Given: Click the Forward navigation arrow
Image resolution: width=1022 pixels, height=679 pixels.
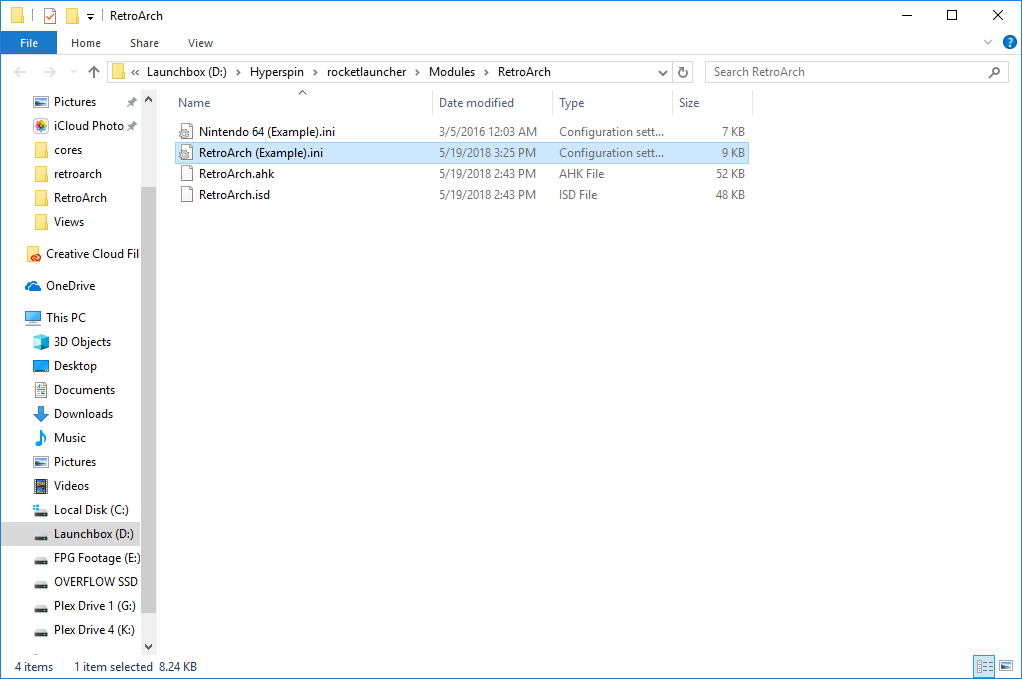Looking at the screenshot, I should coord(50,72).
